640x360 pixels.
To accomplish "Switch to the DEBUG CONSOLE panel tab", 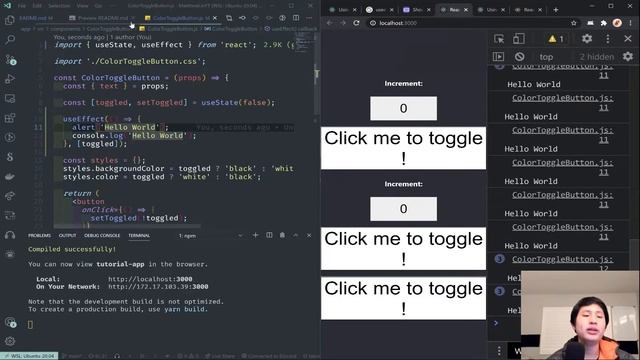I will [102, 236].
